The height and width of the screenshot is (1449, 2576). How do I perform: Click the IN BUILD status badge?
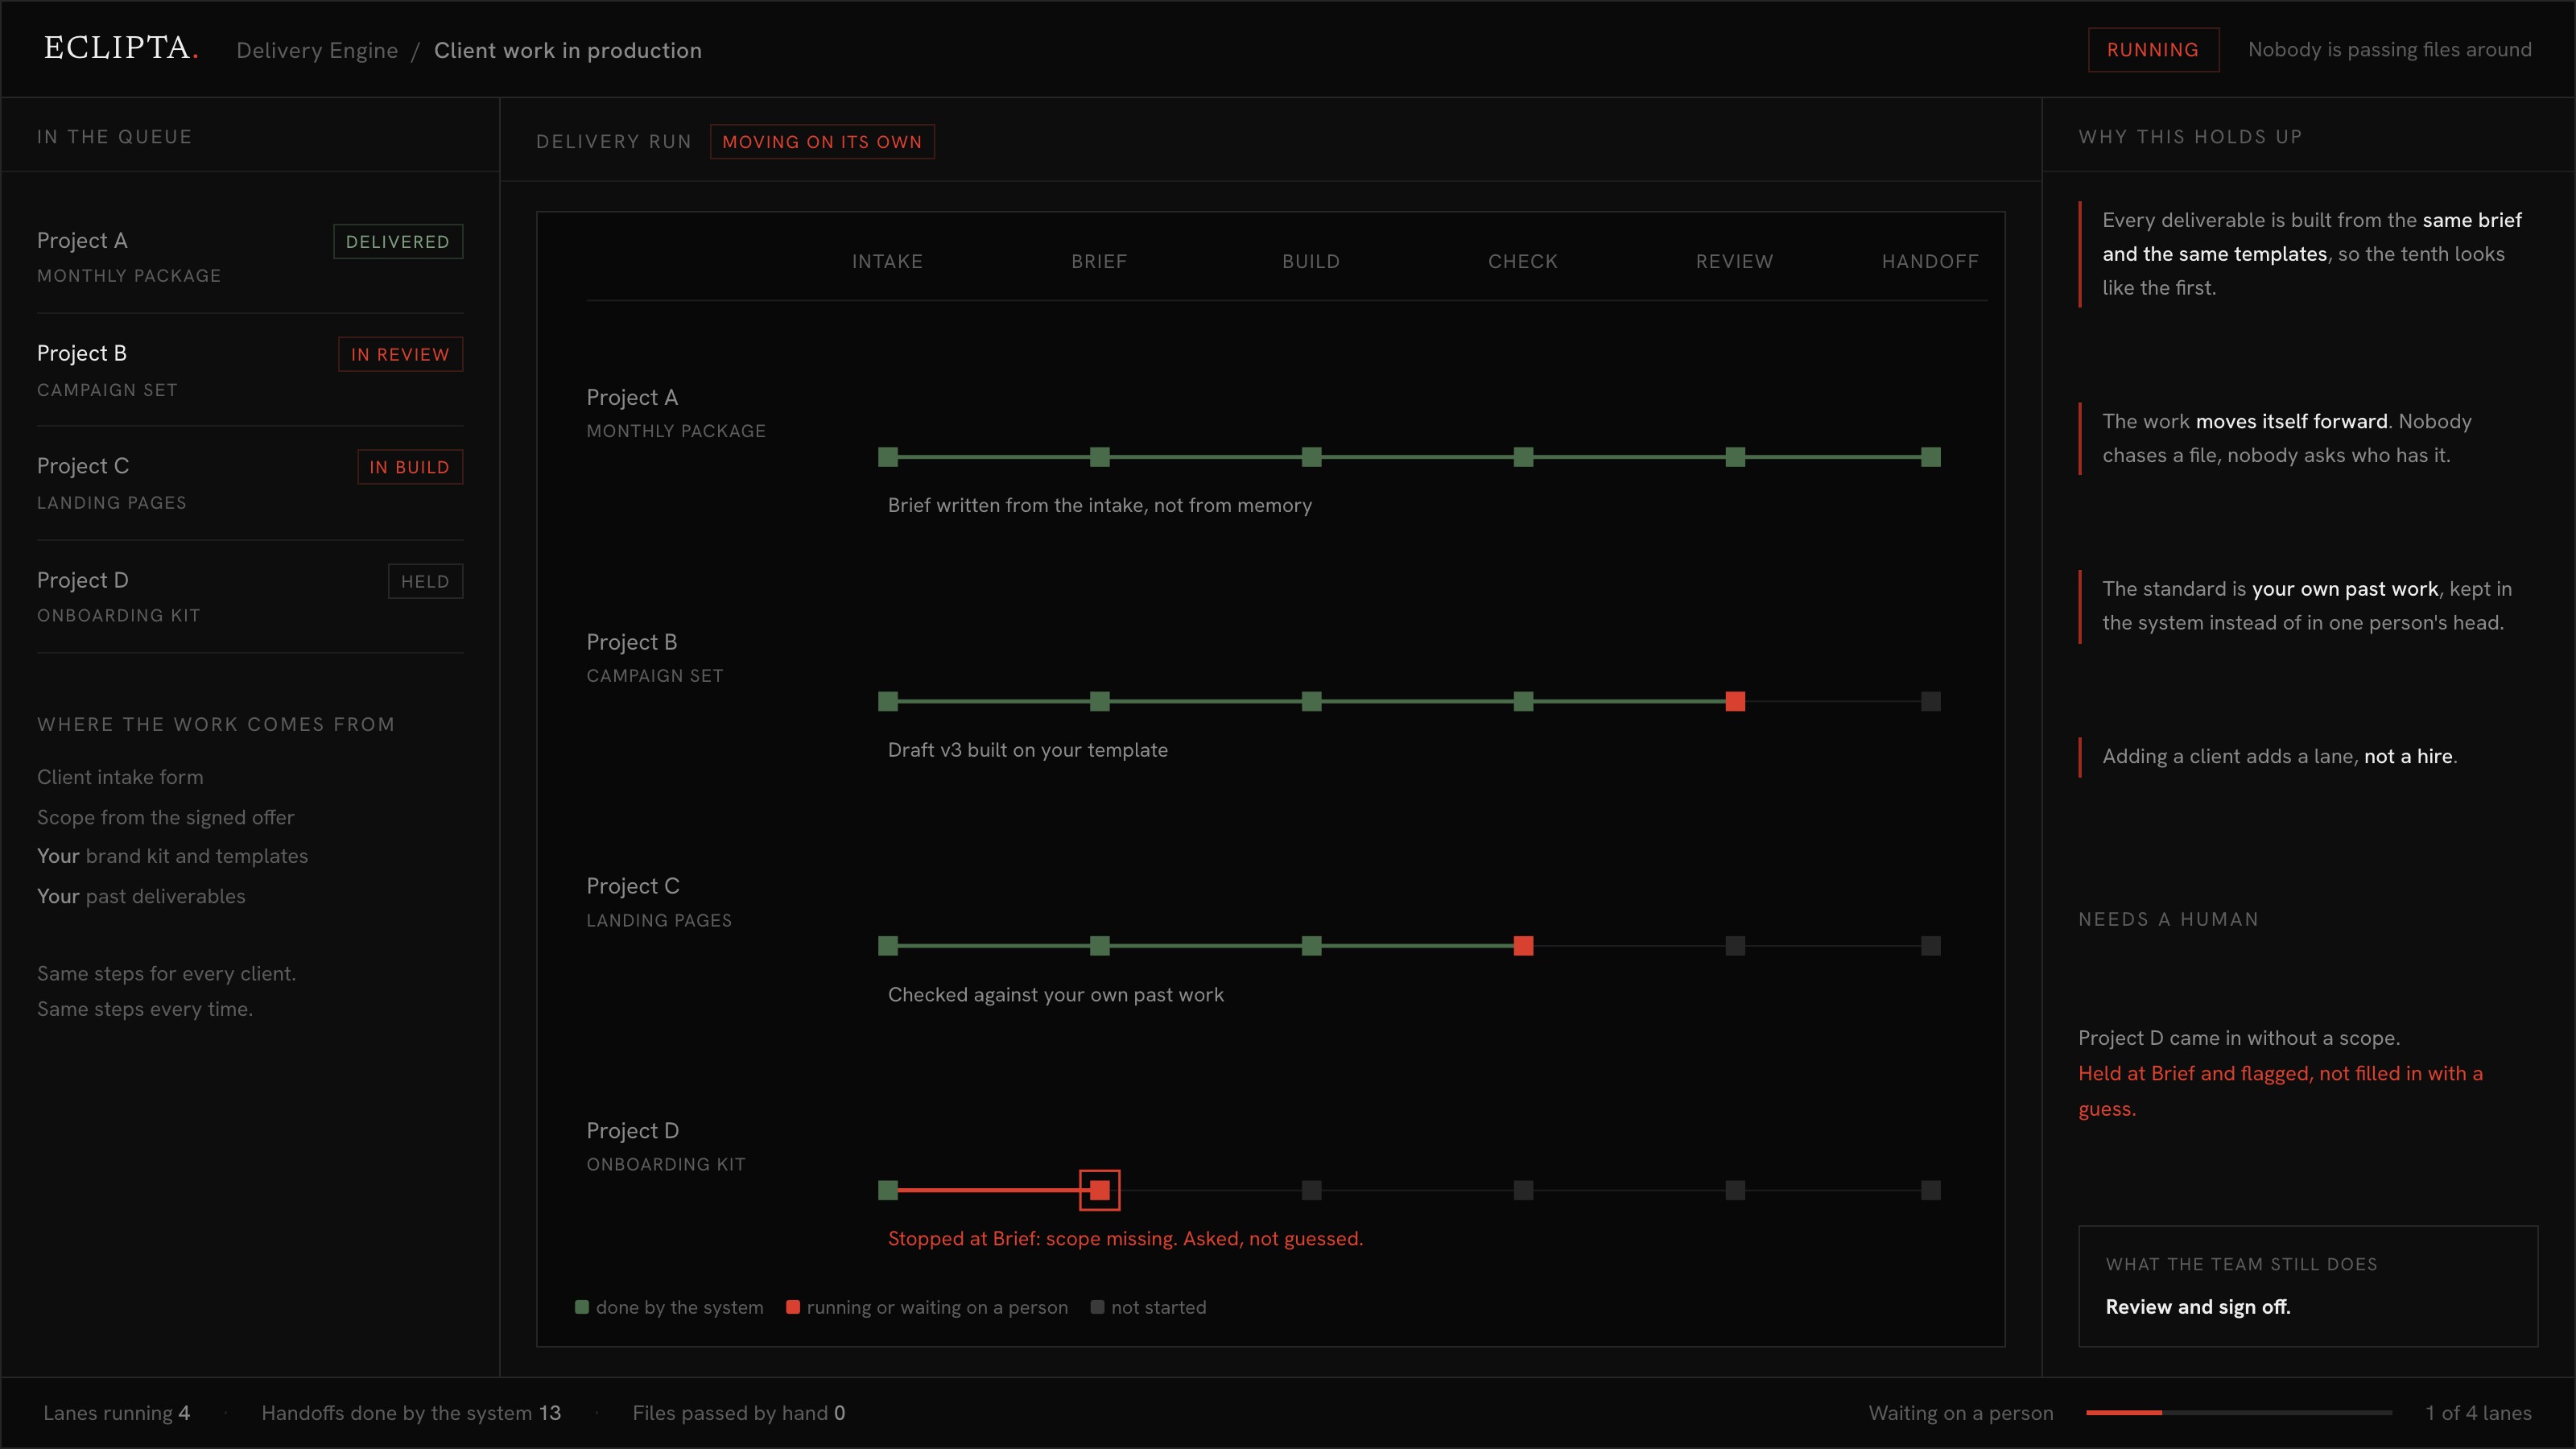410,467
